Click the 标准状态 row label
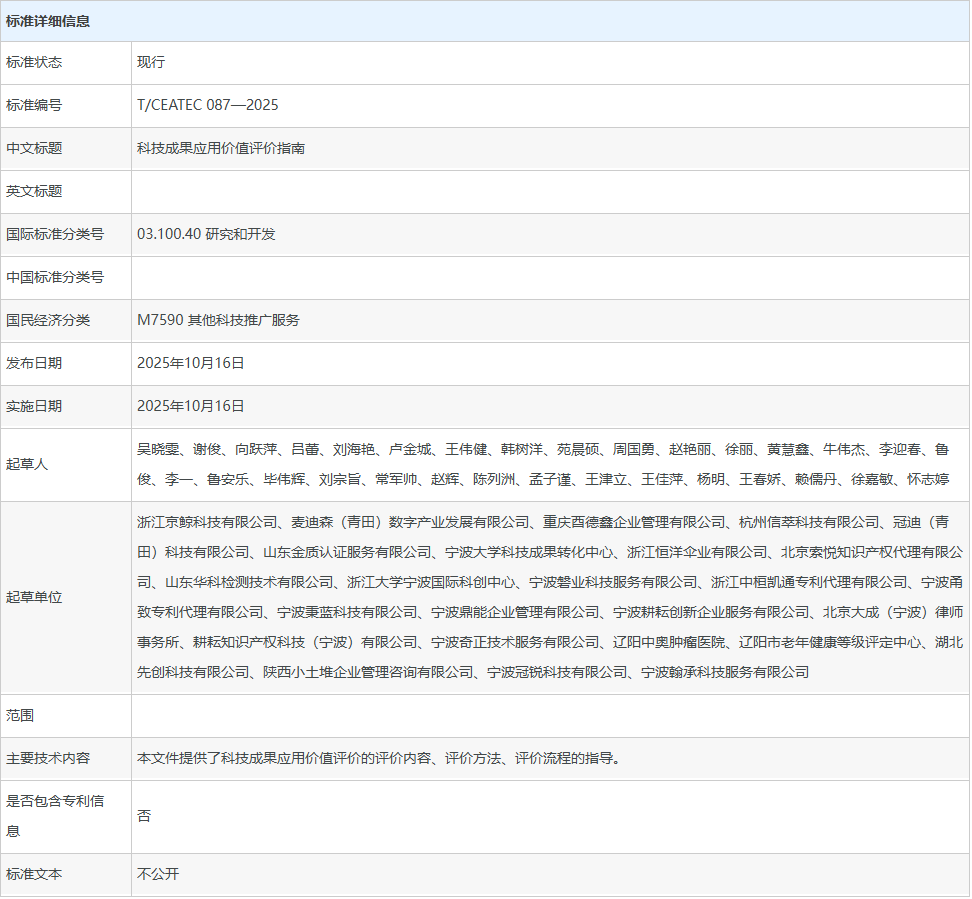The image size is (972, 899). pos(34,62)
